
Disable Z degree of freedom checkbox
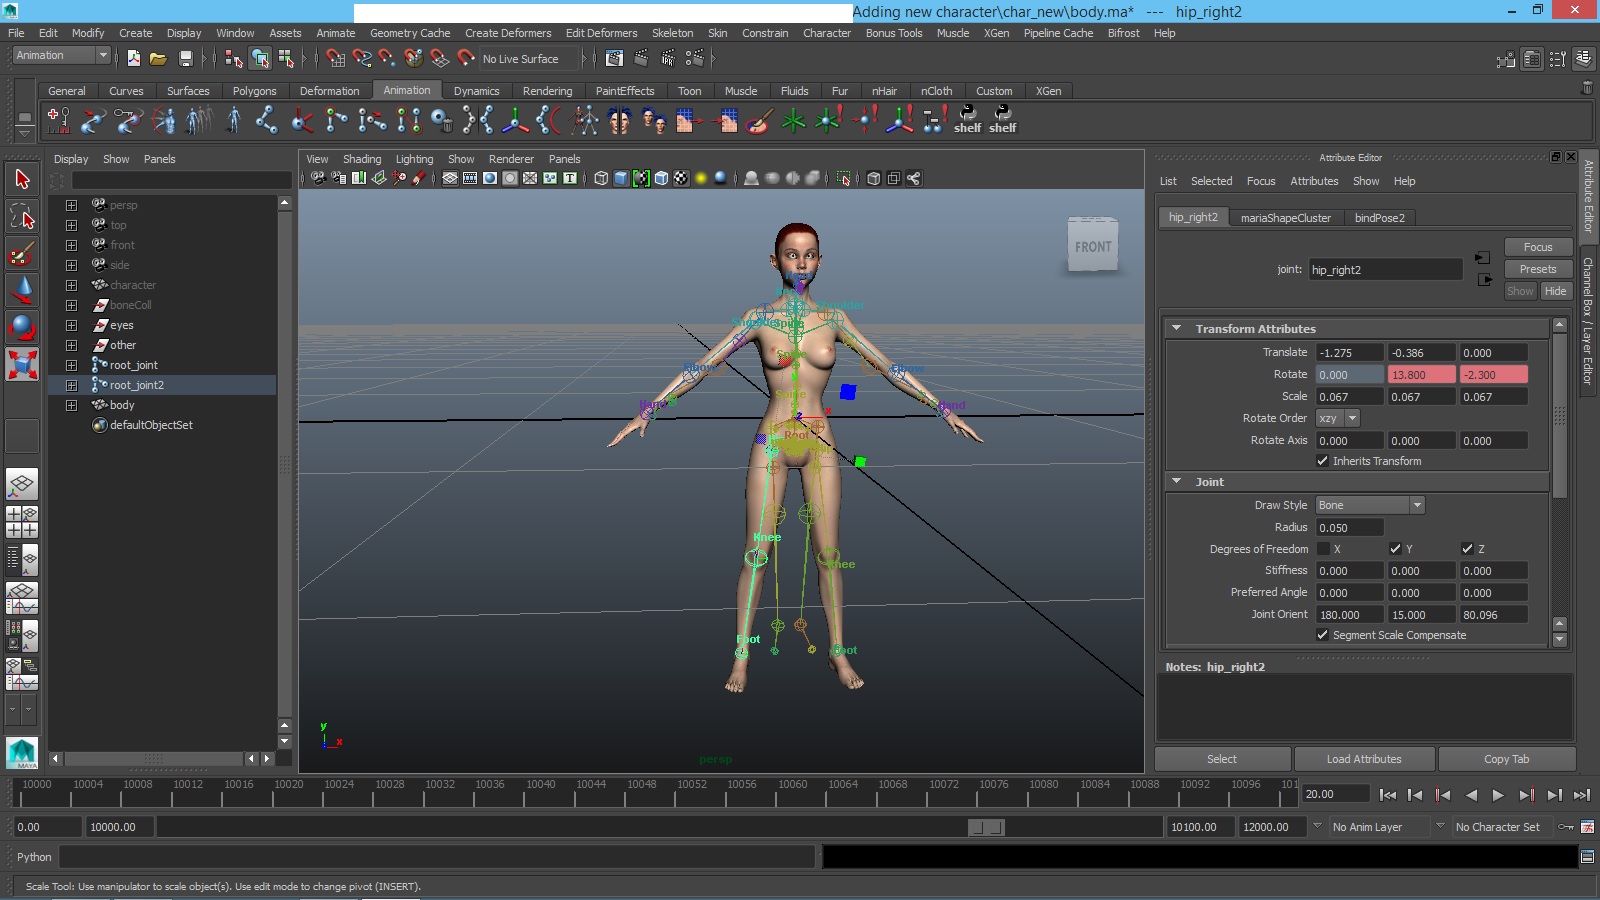coord(1467,549)
